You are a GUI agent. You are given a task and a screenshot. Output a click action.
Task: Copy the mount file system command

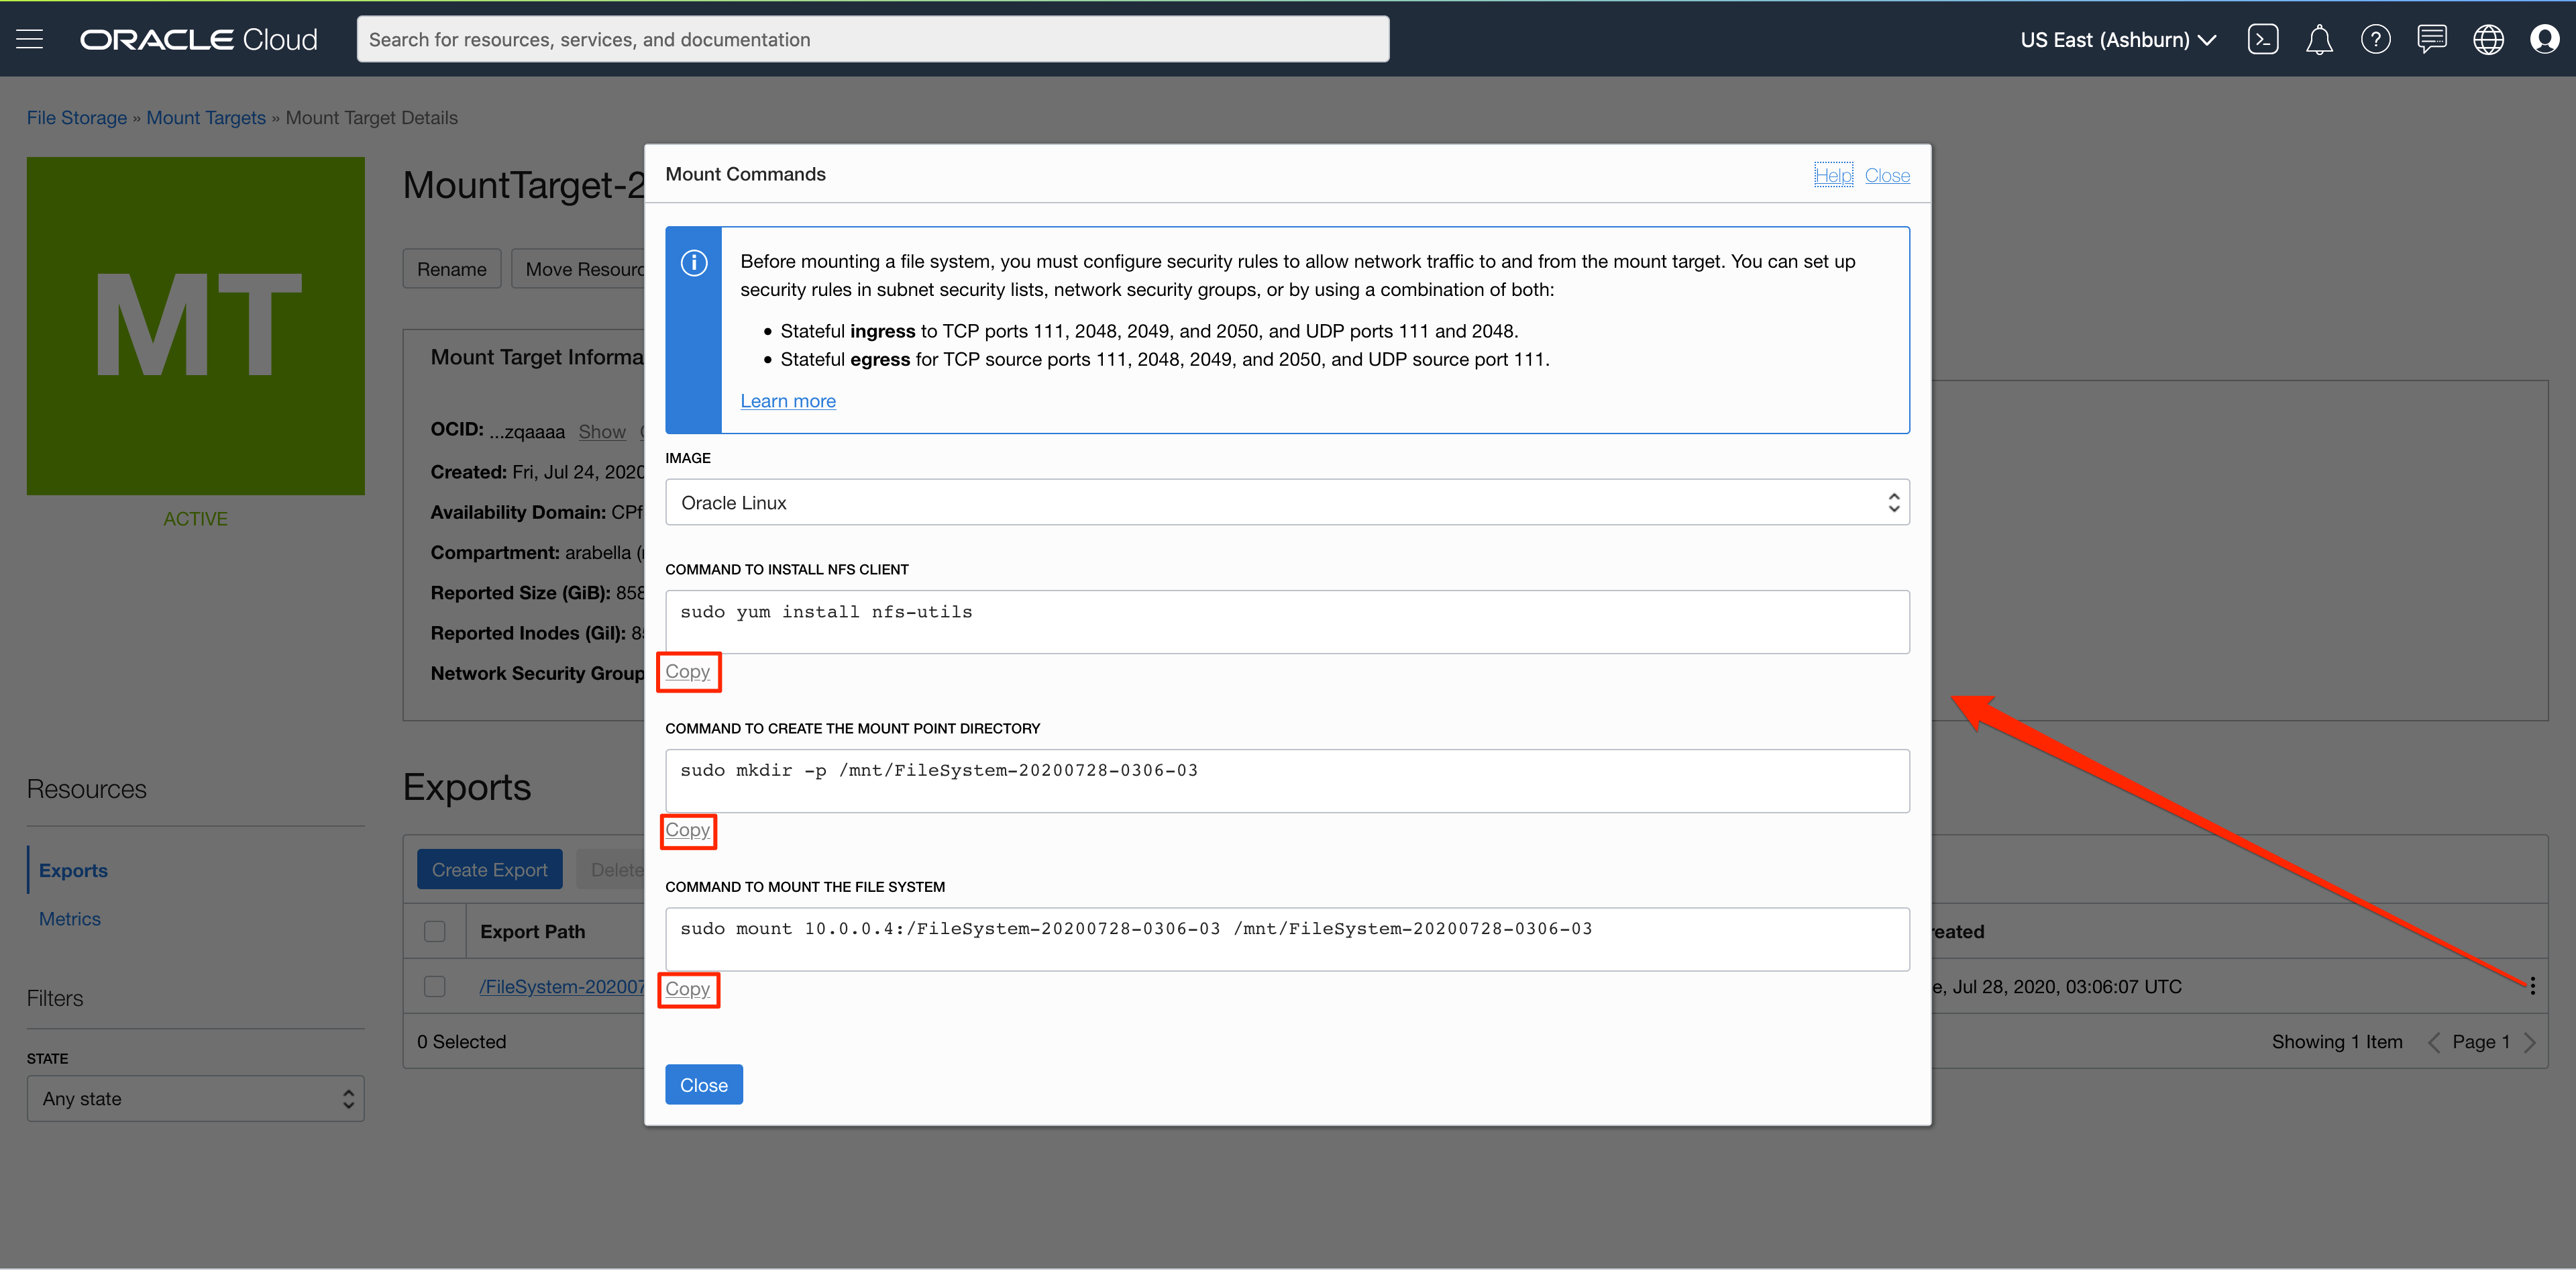[687, 989]
